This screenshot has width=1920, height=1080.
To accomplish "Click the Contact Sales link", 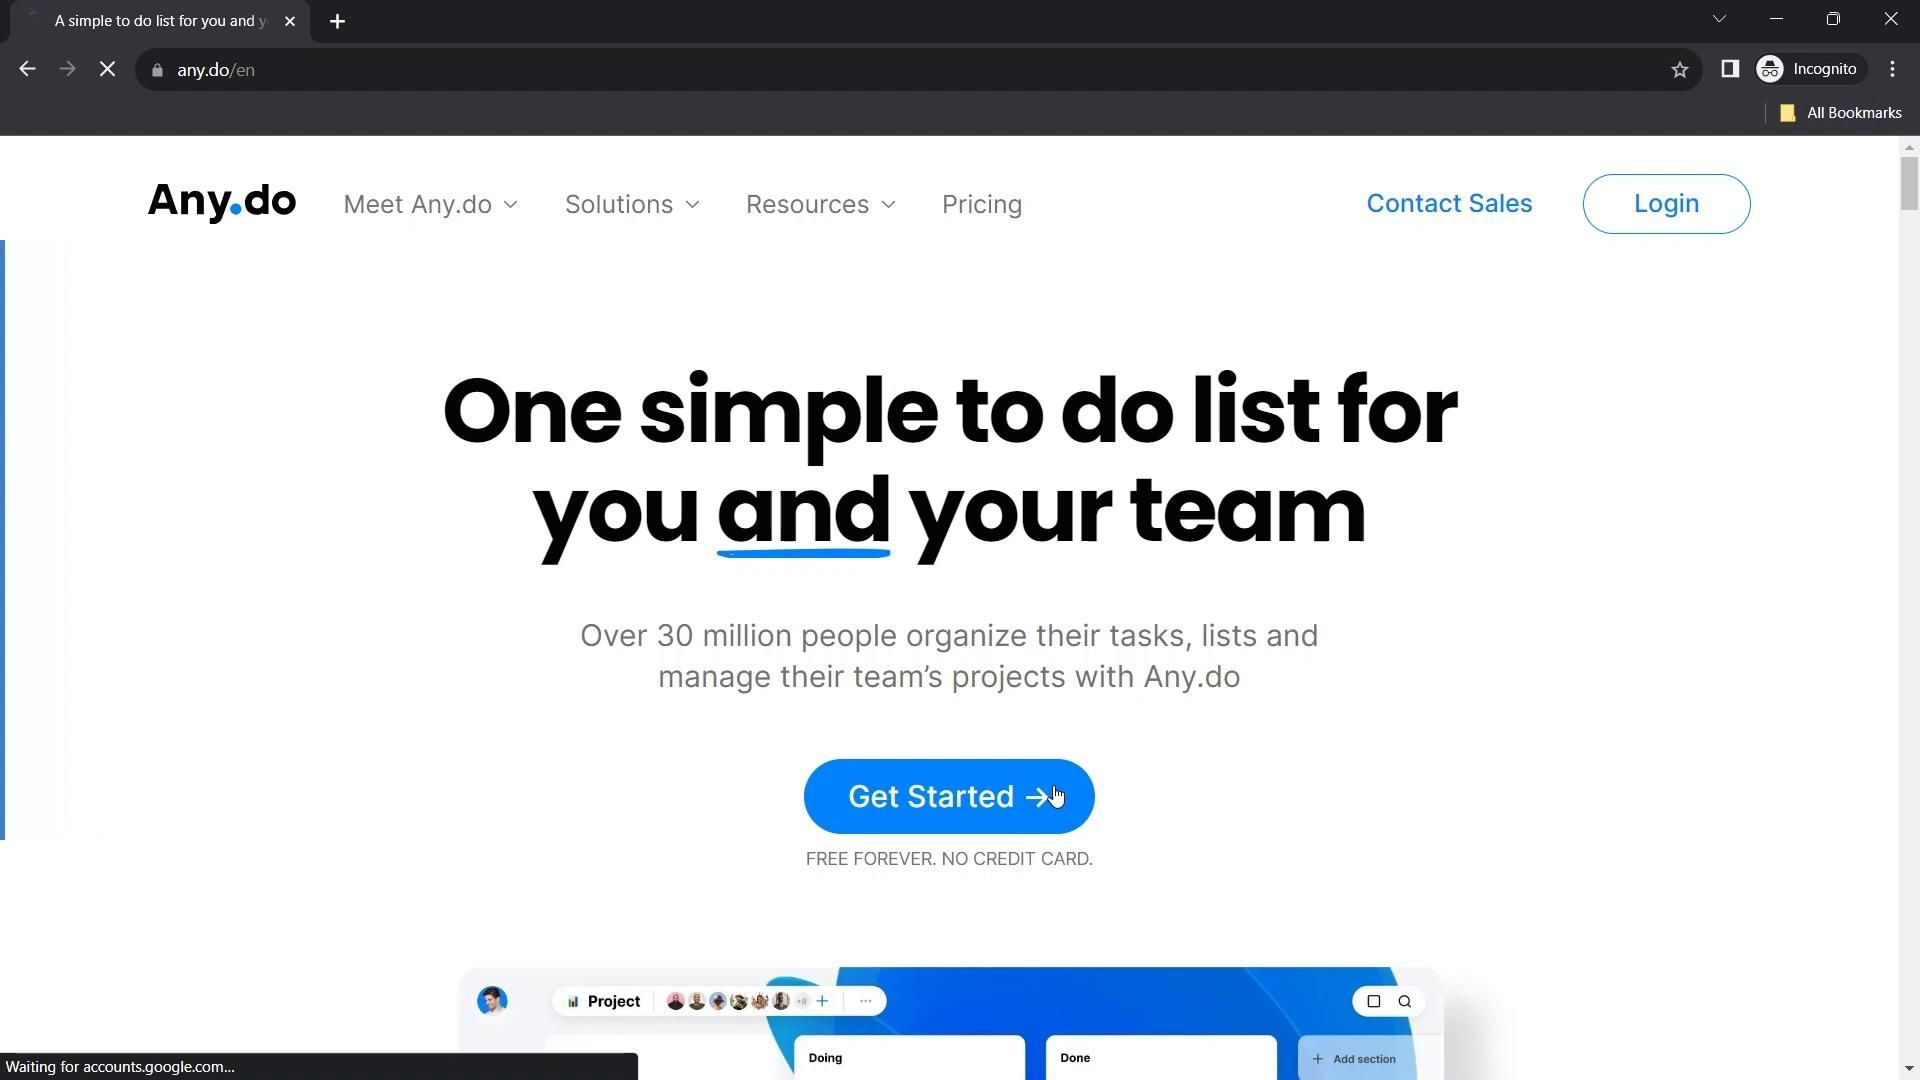I will (x=1449, y=203).
